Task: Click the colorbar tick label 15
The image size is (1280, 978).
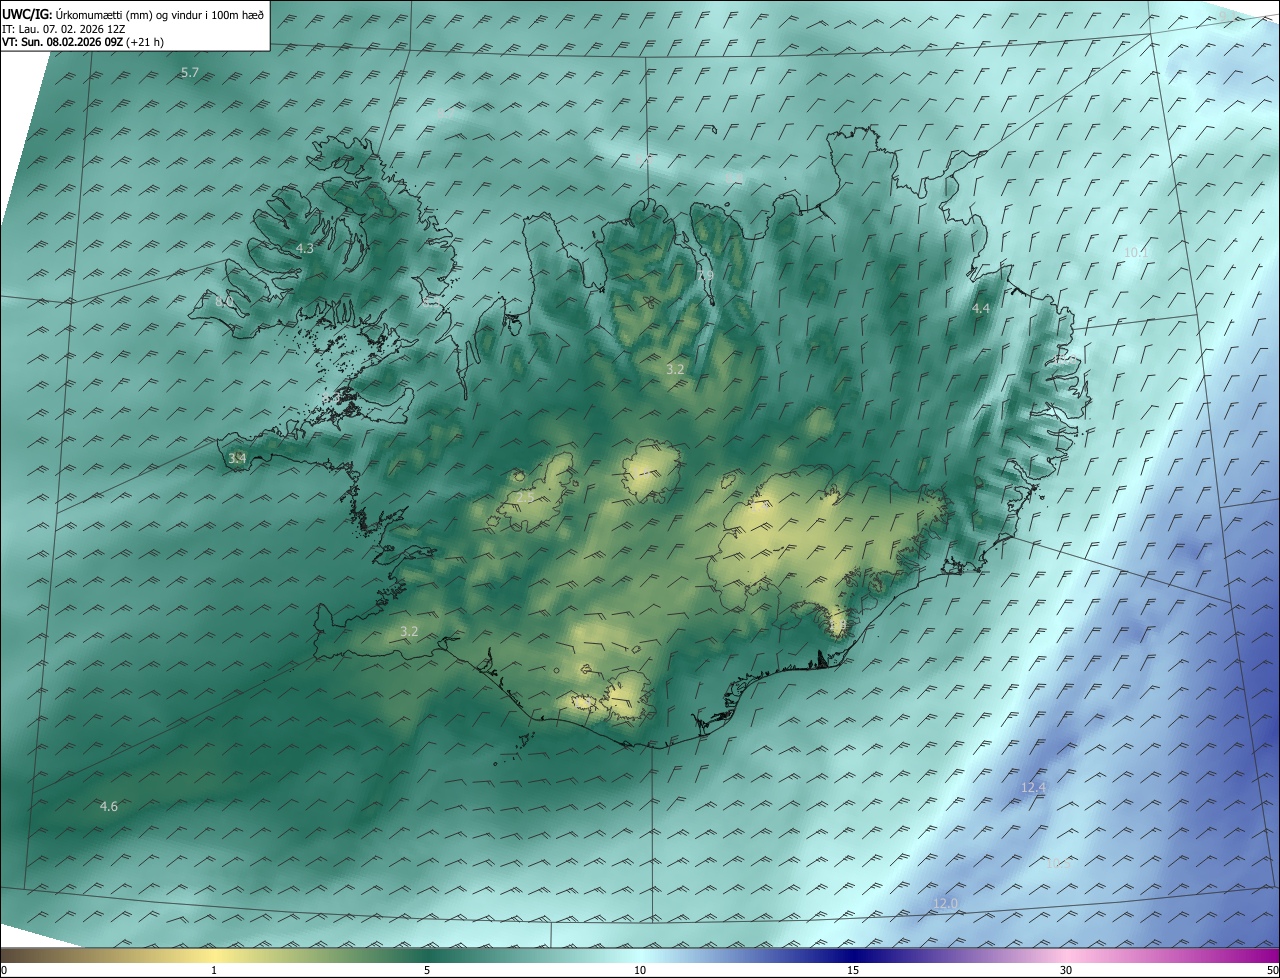Action: pos(853,970)
